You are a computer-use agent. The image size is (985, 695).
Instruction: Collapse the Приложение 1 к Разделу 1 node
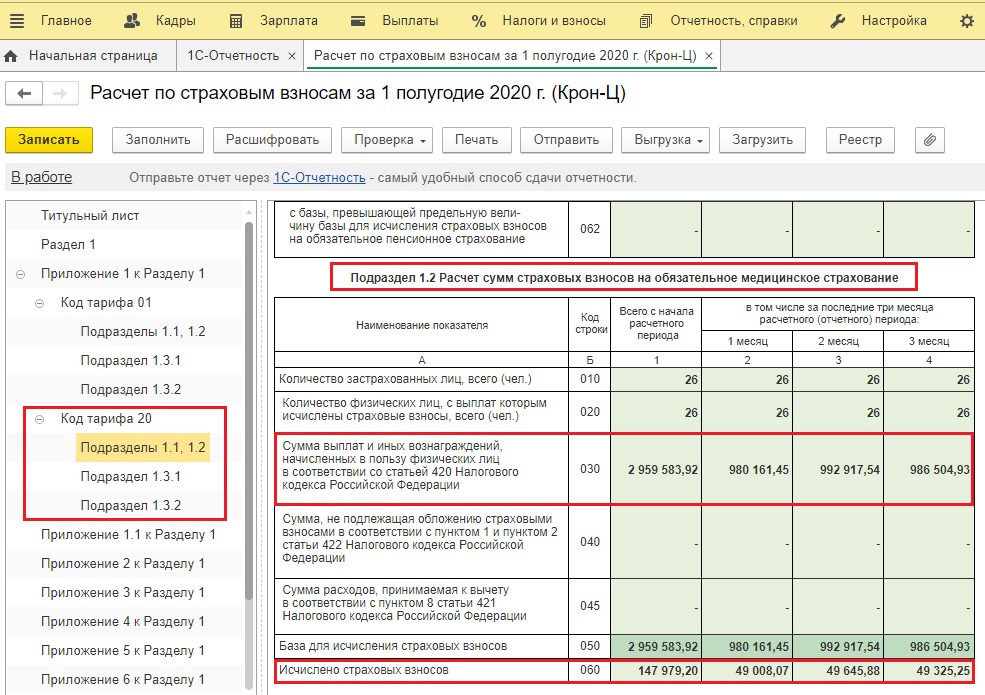pyautogui.click(x=21, y=274)
